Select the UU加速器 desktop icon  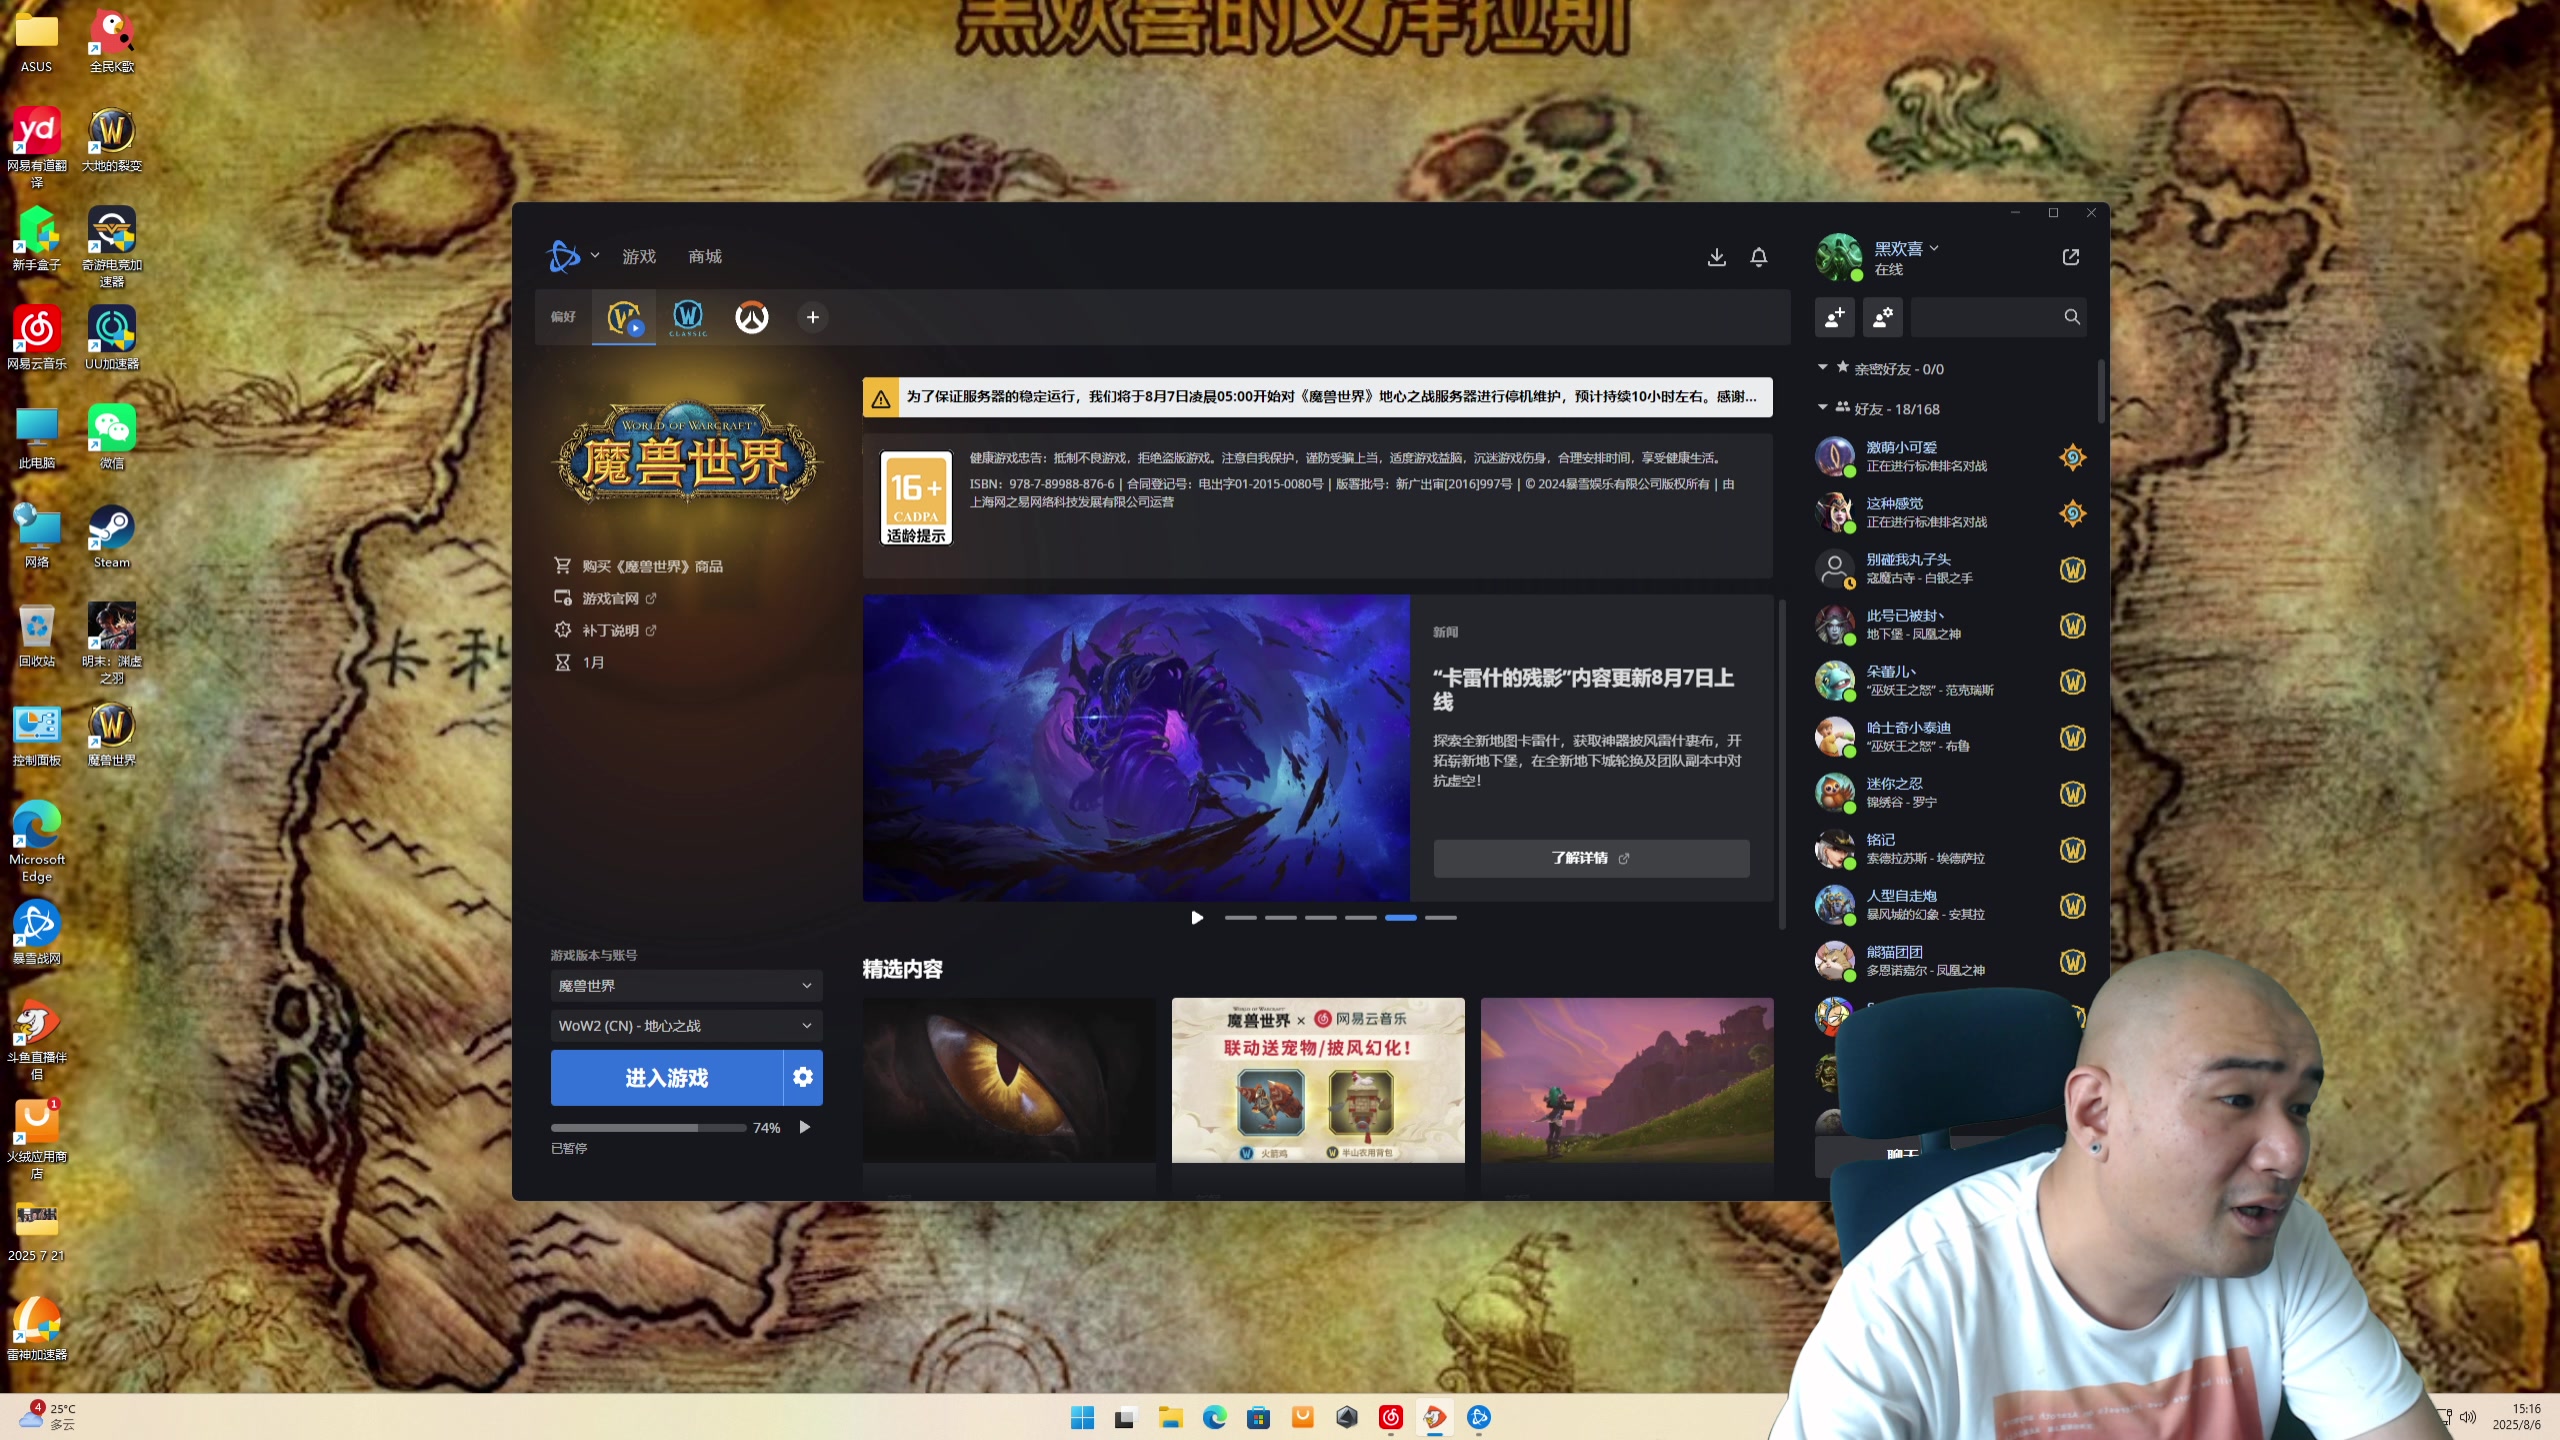click(111, 338)
